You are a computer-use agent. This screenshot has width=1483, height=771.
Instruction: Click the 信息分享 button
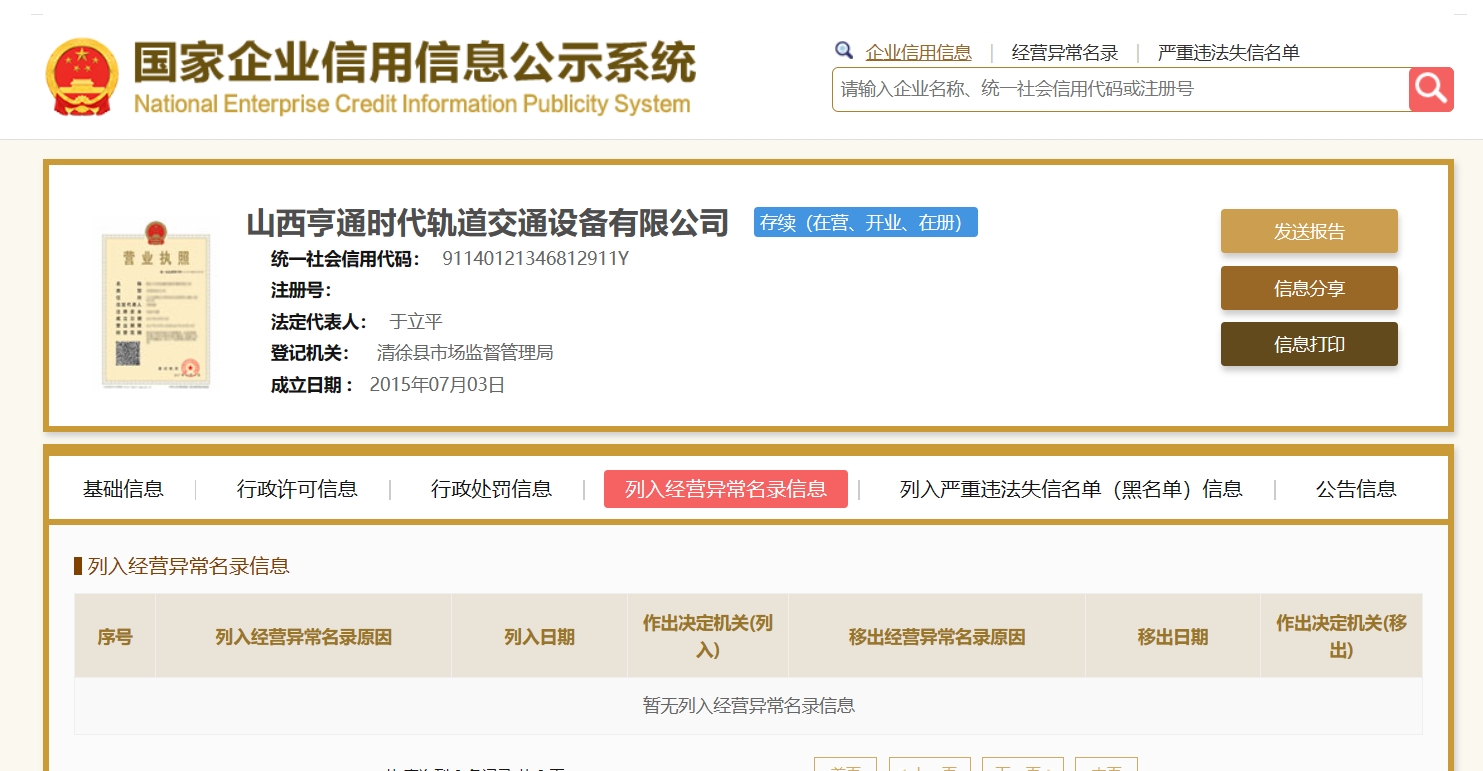[1309, 289]
